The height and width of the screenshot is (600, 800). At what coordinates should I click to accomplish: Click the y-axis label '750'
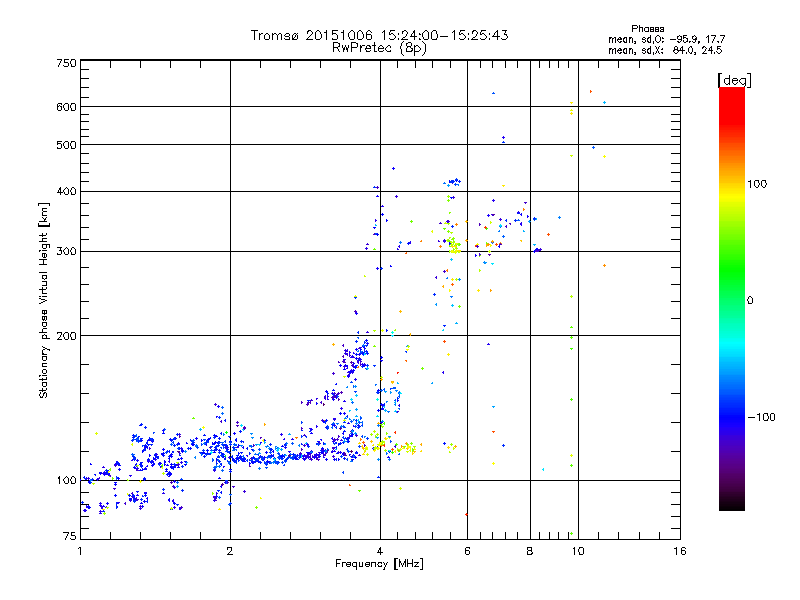pyautogui.click(x=66, y=63)
